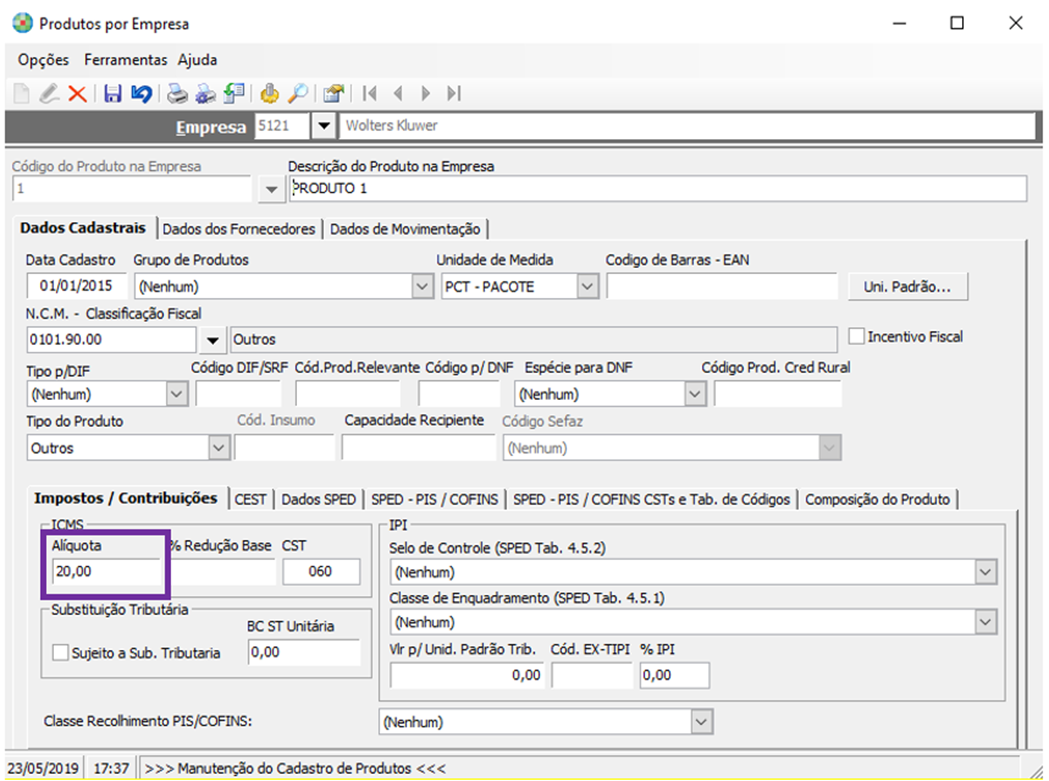
Task: Open the SPED - PIS / COFINS tab
Action: pyautogui.click(x=435, y=499)
